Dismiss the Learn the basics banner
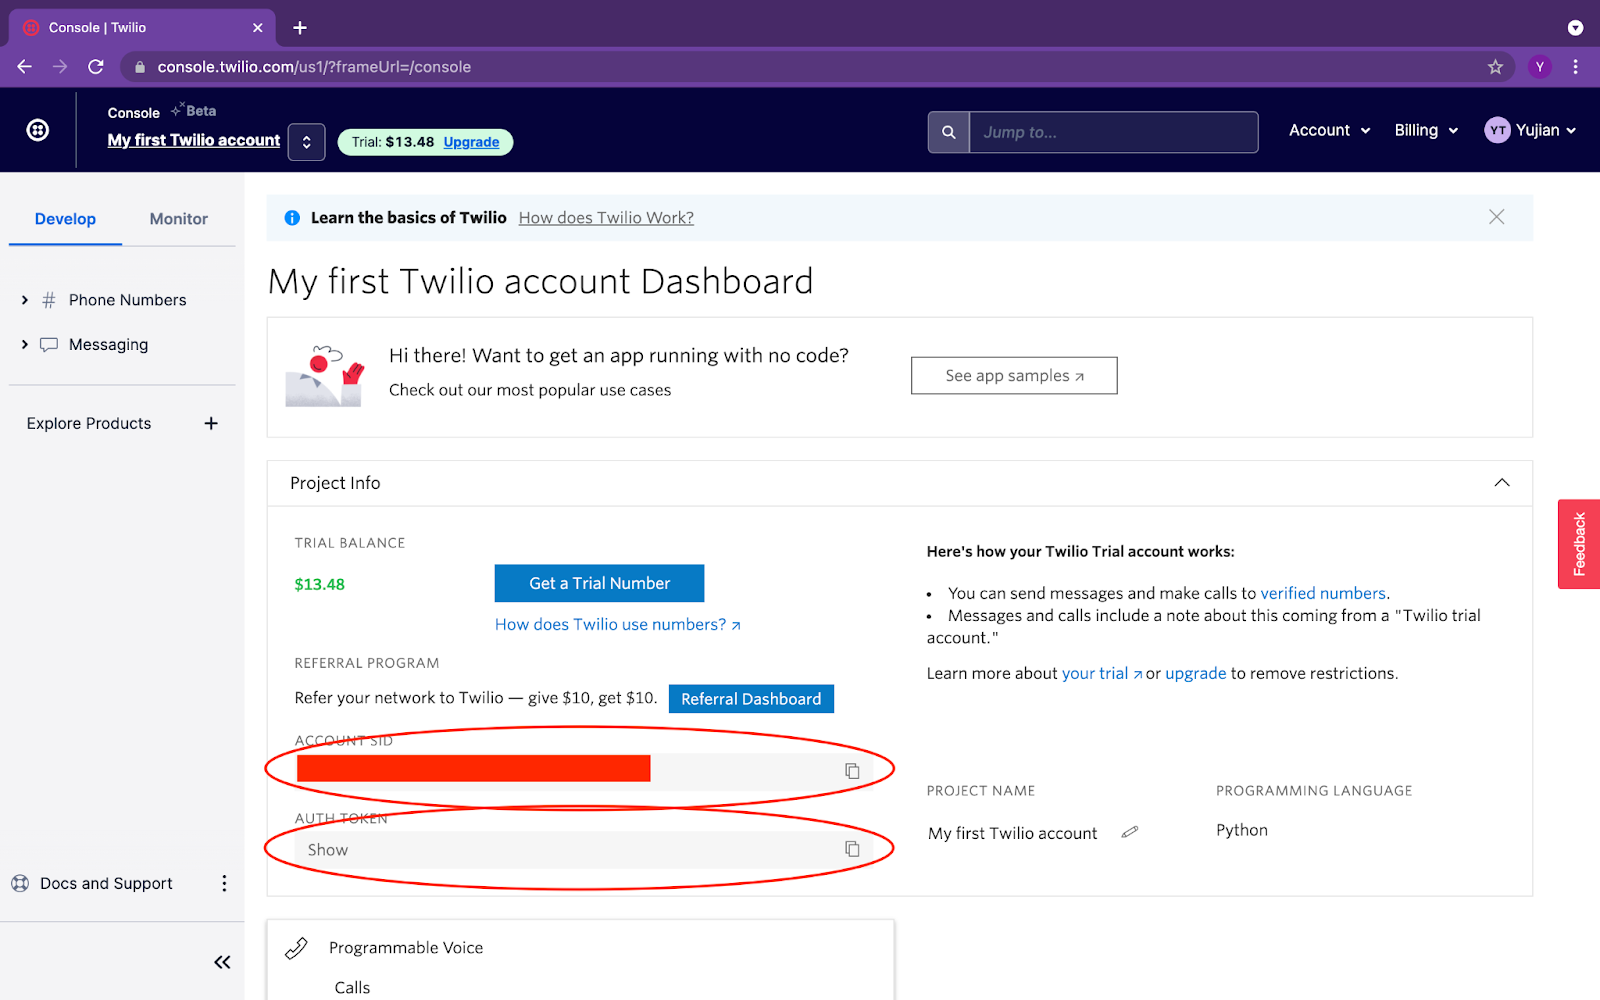Viewport: 1600px width, 1000px height. click(x=1496, y=217)
